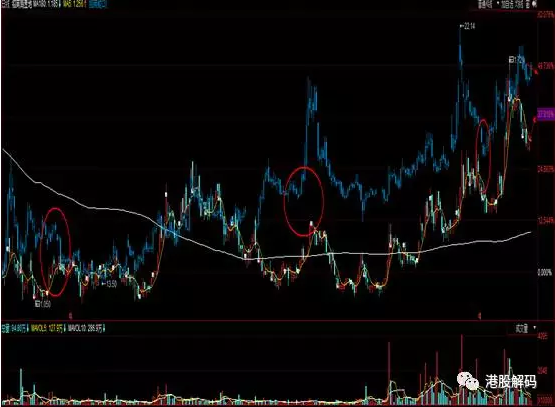Click the leftmost red oval annotation
The width and height of the screenshot is (555, 407).
[56, 252]
